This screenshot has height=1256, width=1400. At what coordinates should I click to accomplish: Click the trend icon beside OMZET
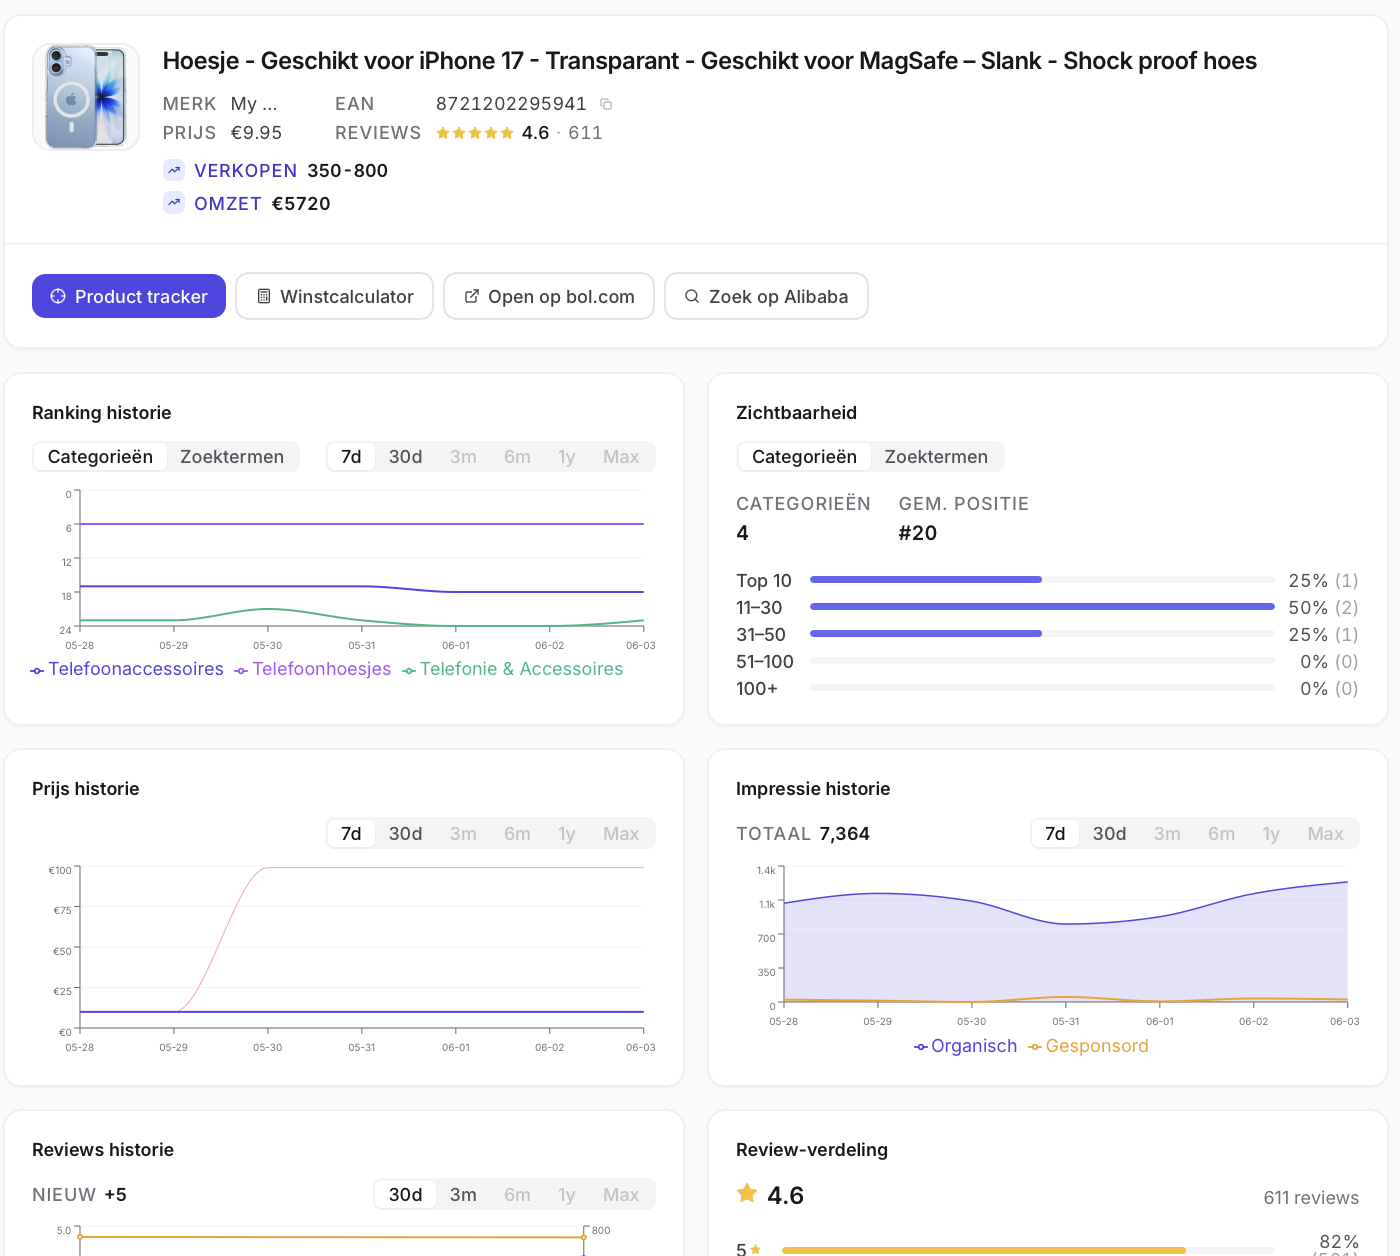click(174, 203)
